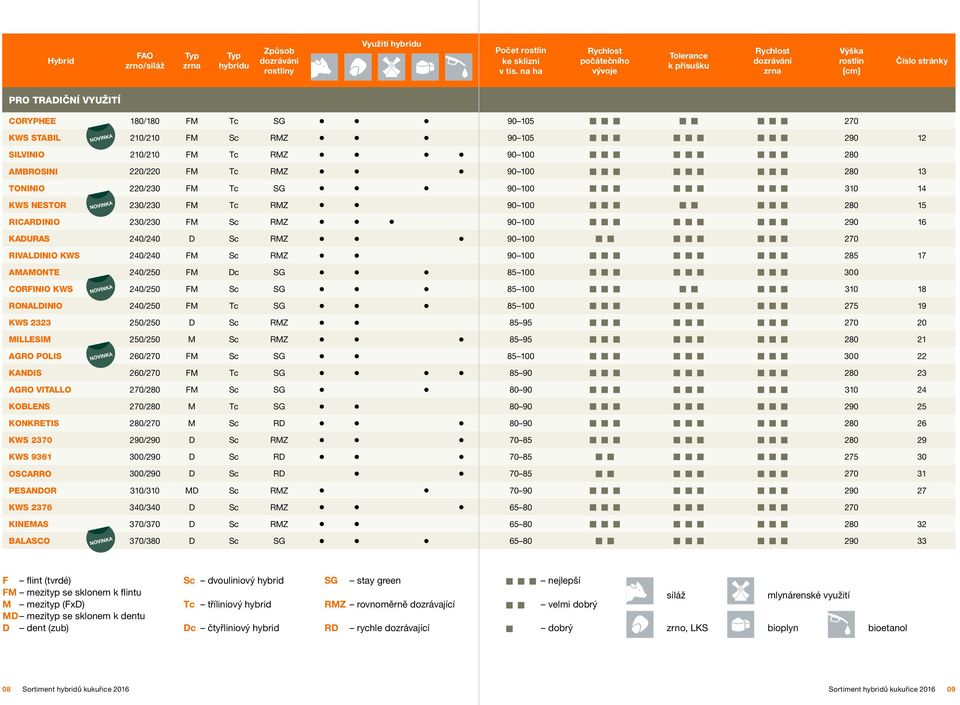
Task: Click the legend bioplyn tank icon
Action: [740, 625]
